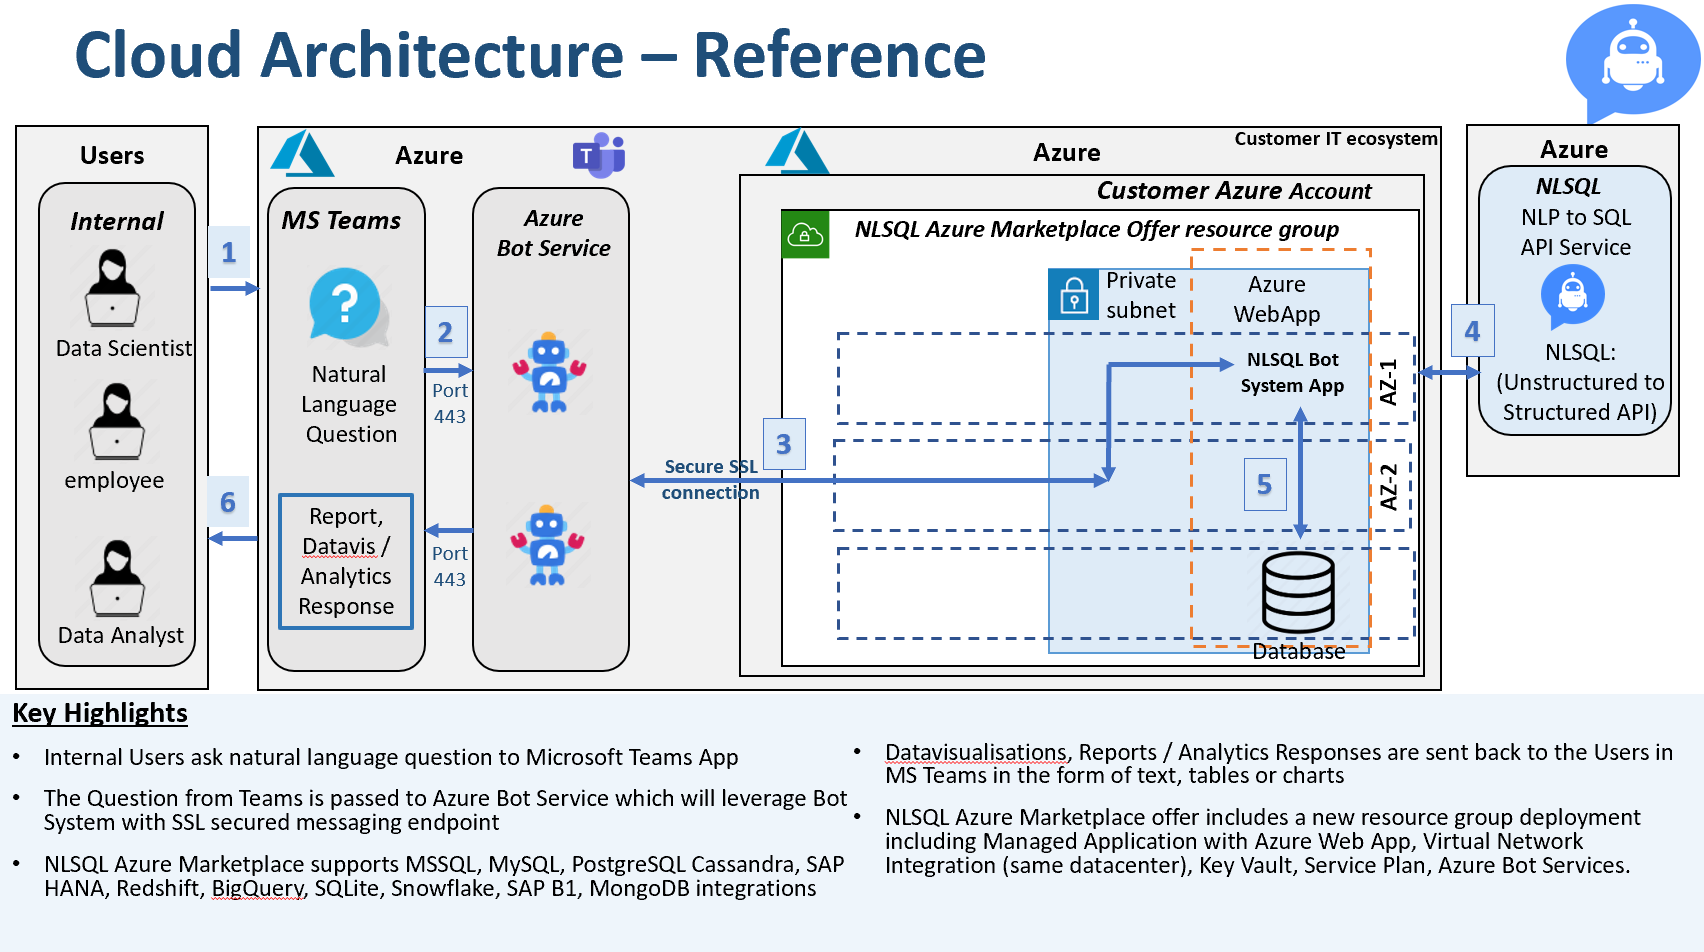Screen dimensions: 1704x952
Task: Click 'NLSQL Azure Marketplace Offer resource group' text
Action: click(x=1096, y=229)
